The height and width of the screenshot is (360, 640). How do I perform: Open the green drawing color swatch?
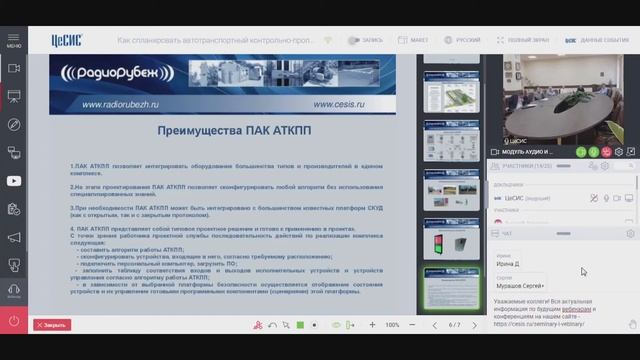(x=300, y=325)
